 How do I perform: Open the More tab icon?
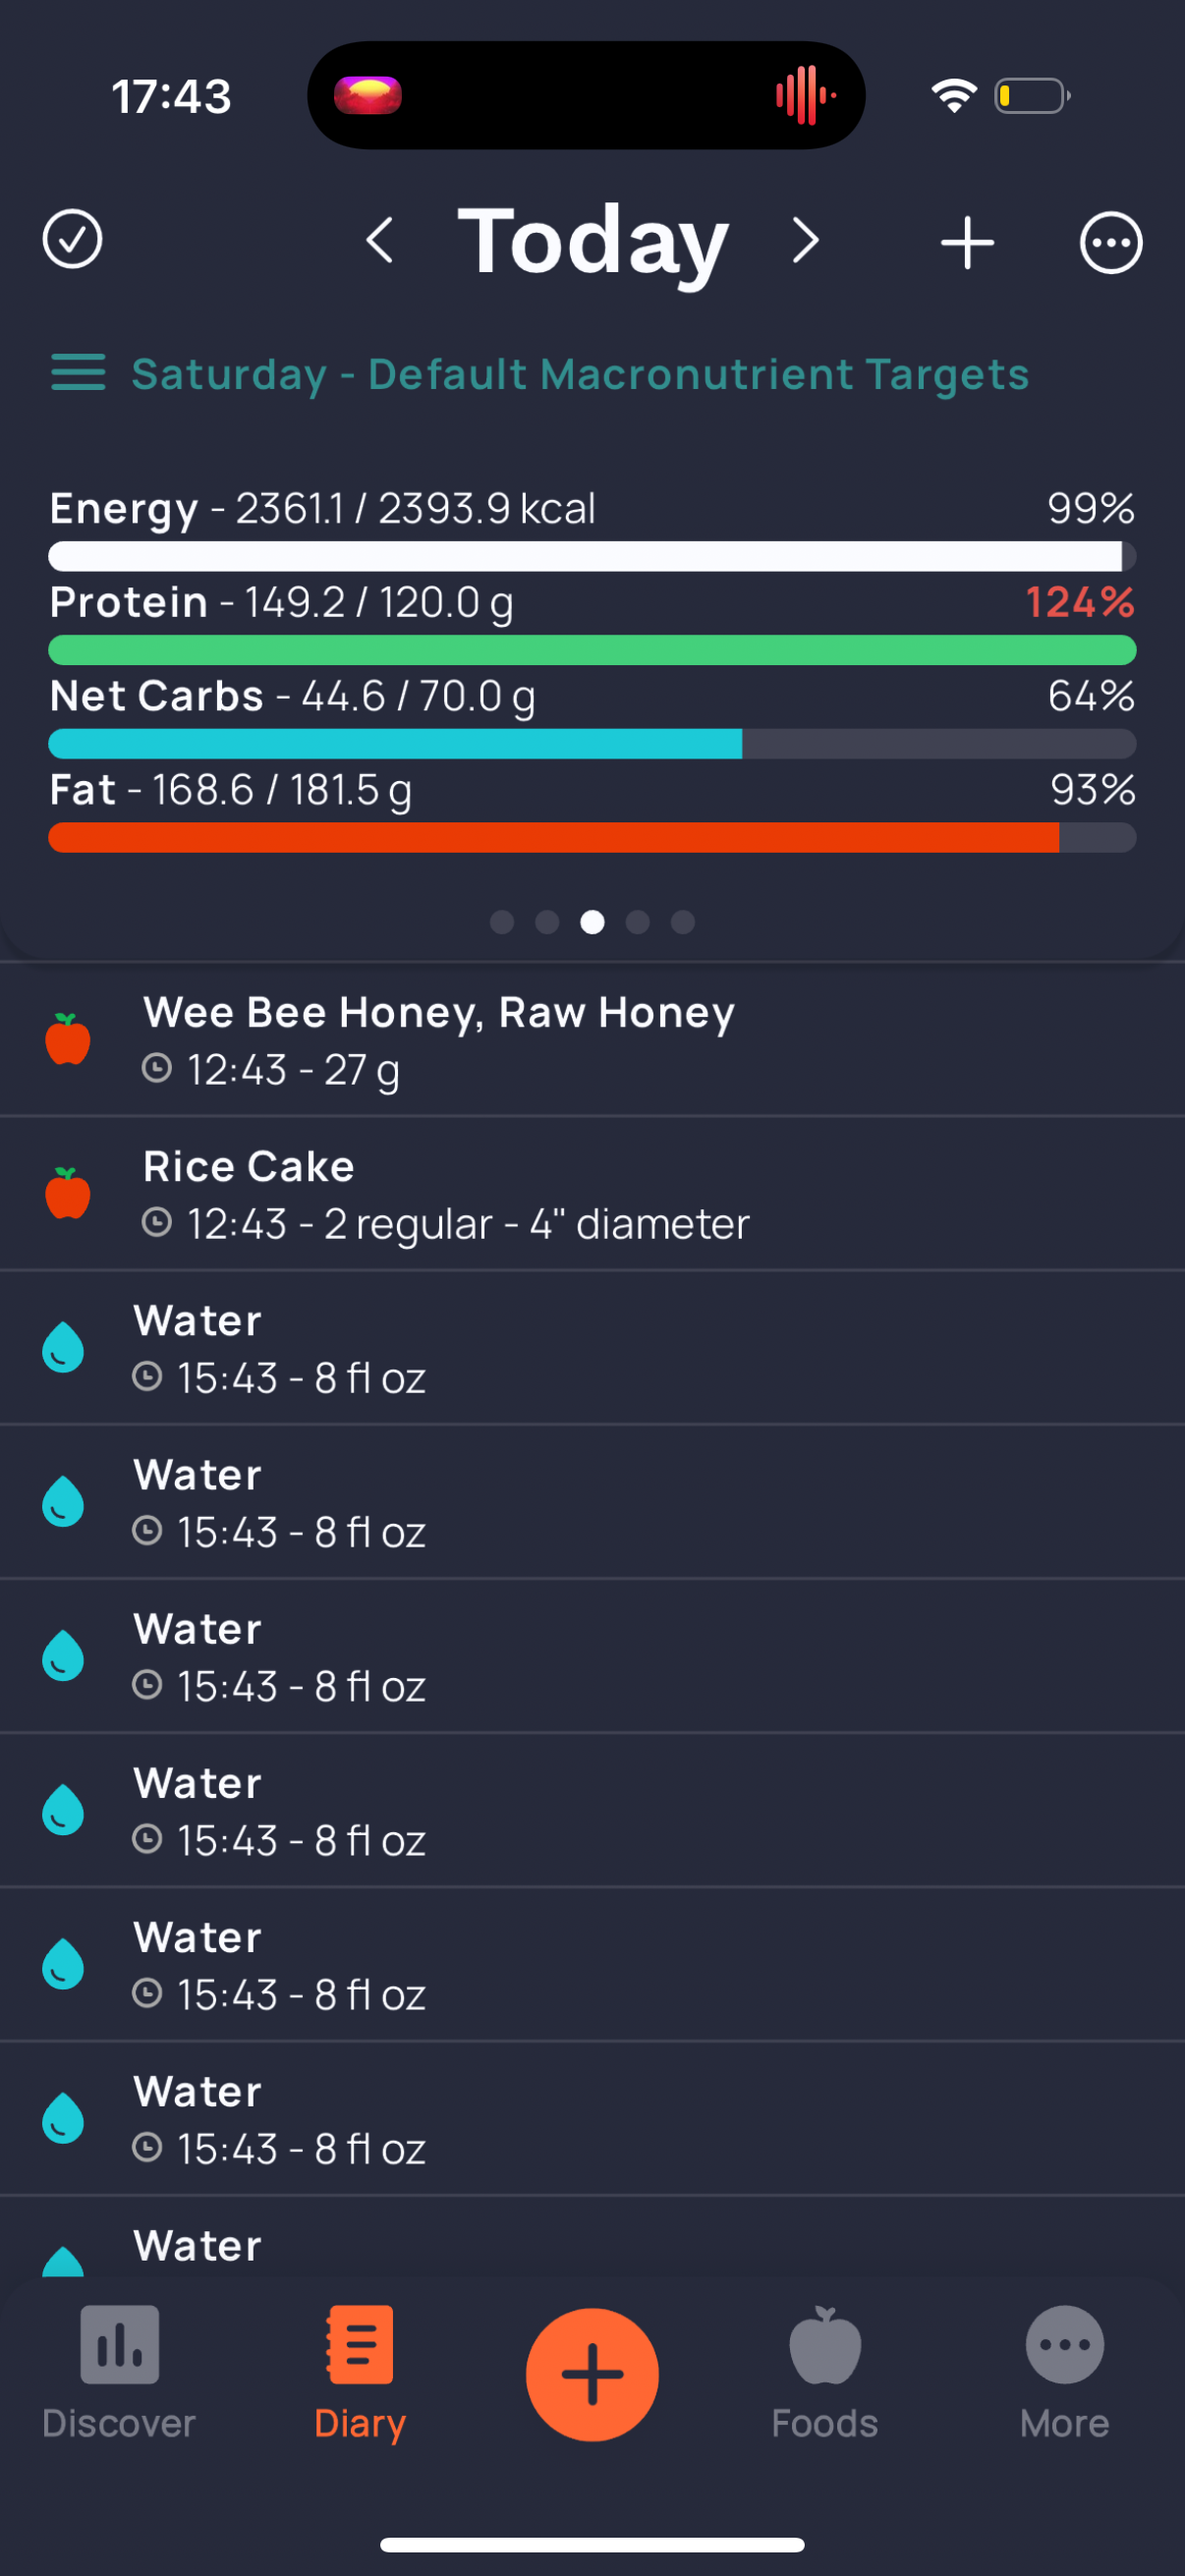coord(1065,2345)
